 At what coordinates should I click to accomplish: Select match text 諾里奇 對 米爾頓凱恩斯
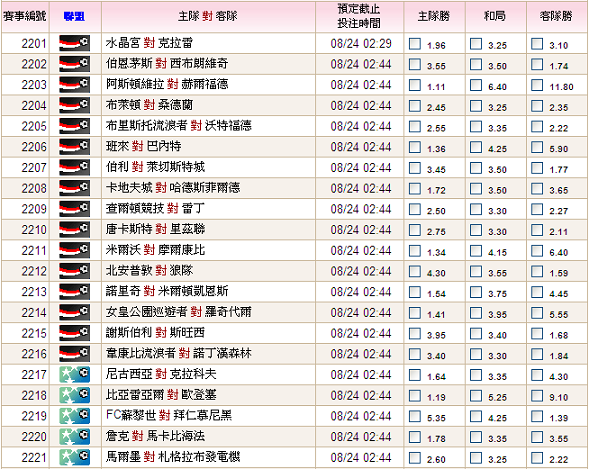167,292
